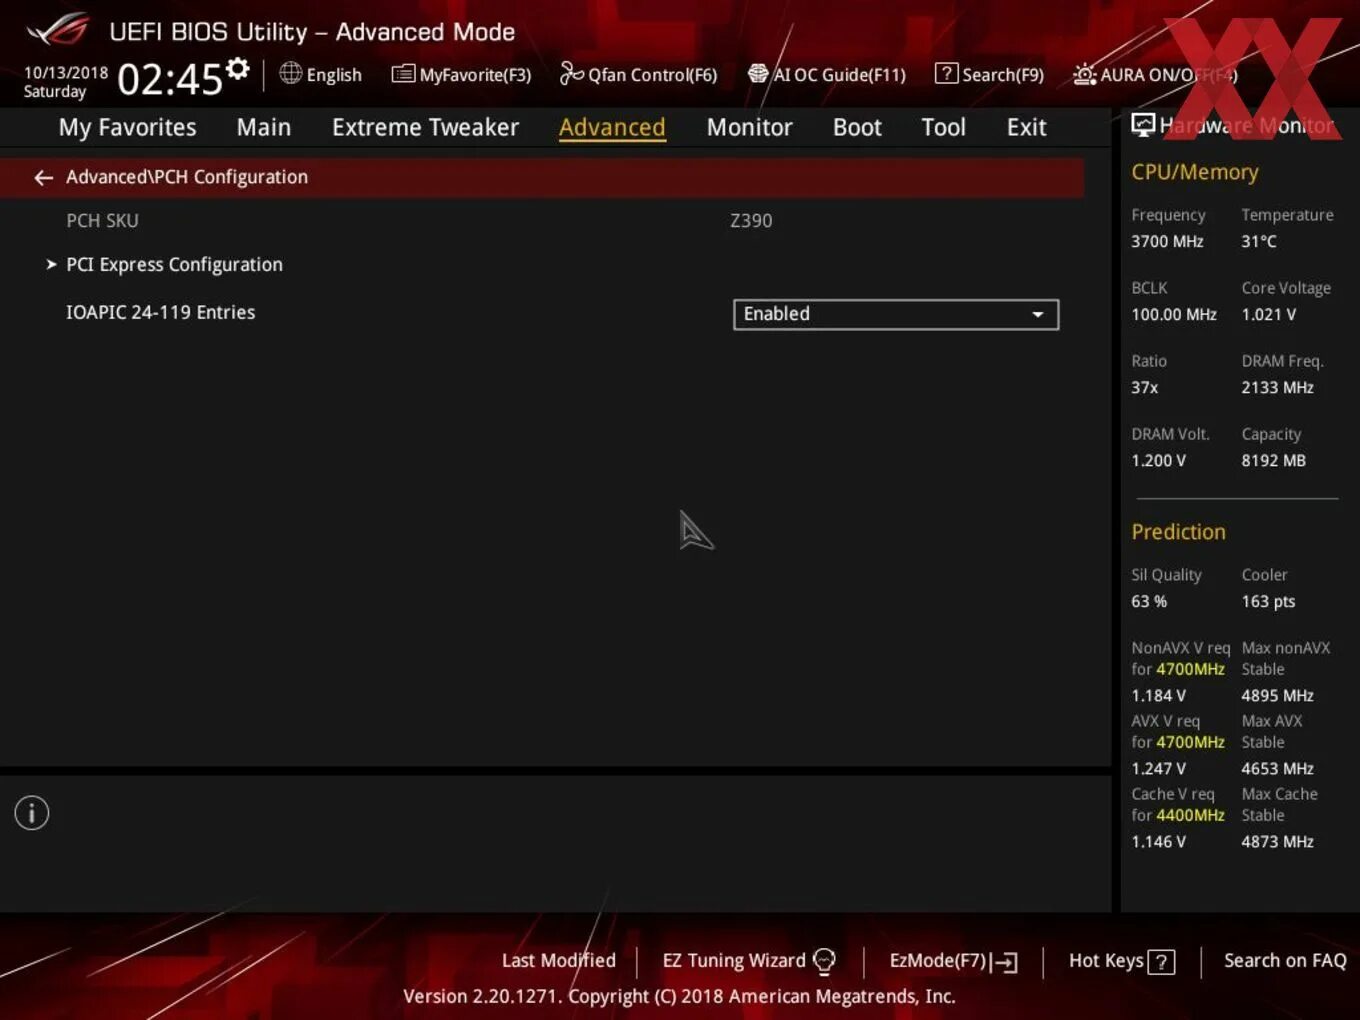The height and width of the screenshot is (1020, 1360).
Task: Click the 63 % Sil Quality value
Action: (x=1149, y=601)
